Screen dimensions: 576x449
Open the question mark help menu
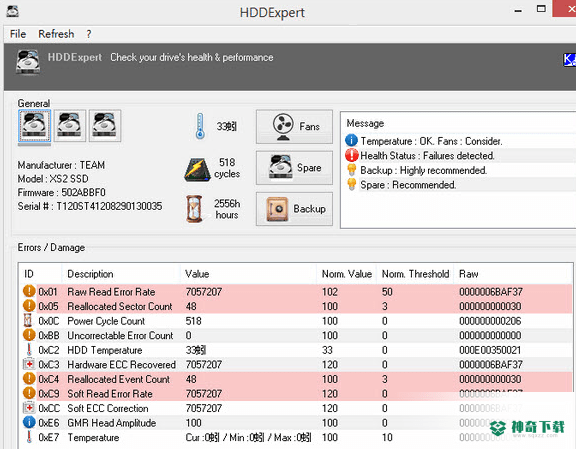tap(89, 34)
